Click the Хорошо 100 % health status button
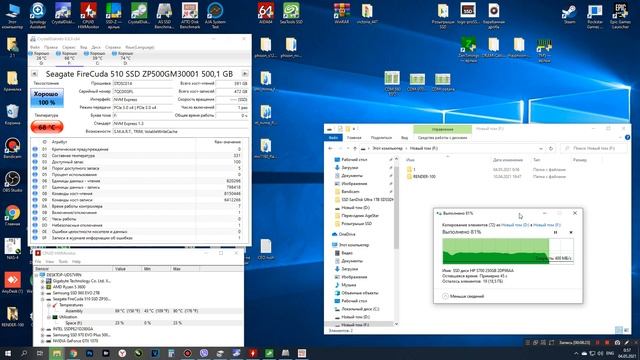 (x=47, y=98)
